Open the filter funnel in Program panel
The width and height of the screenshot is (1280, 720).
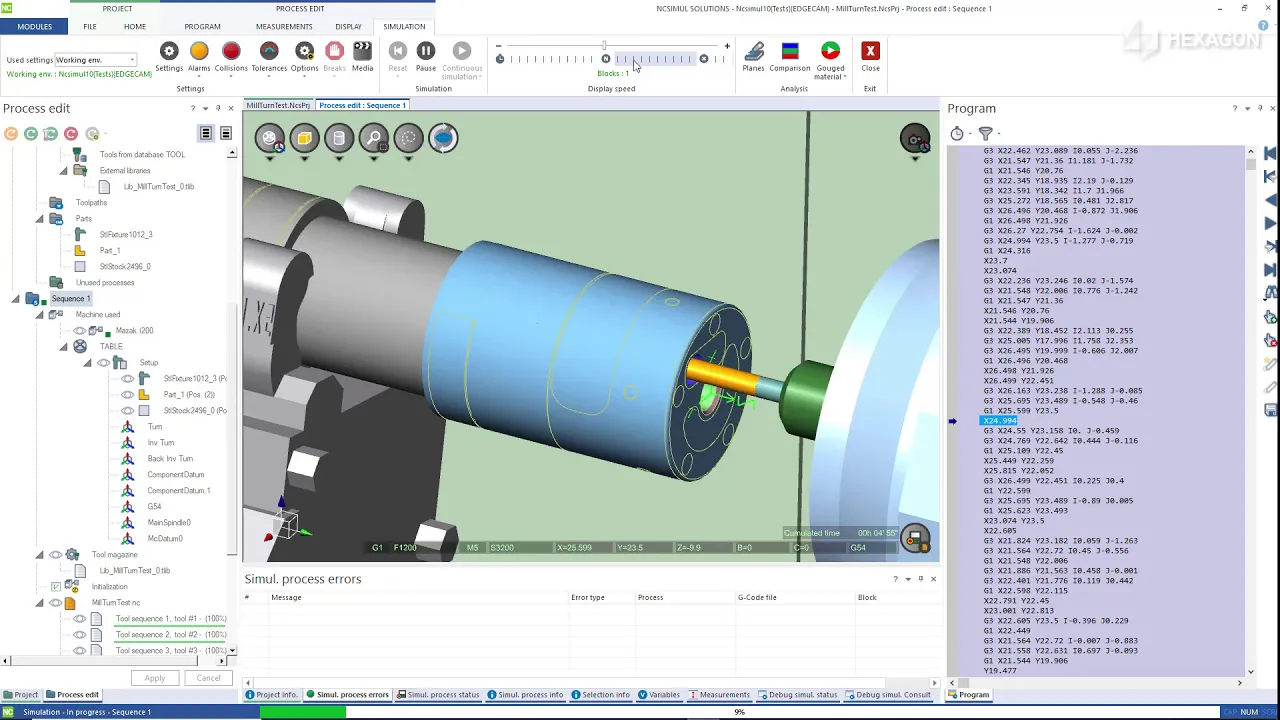point(985,133)
